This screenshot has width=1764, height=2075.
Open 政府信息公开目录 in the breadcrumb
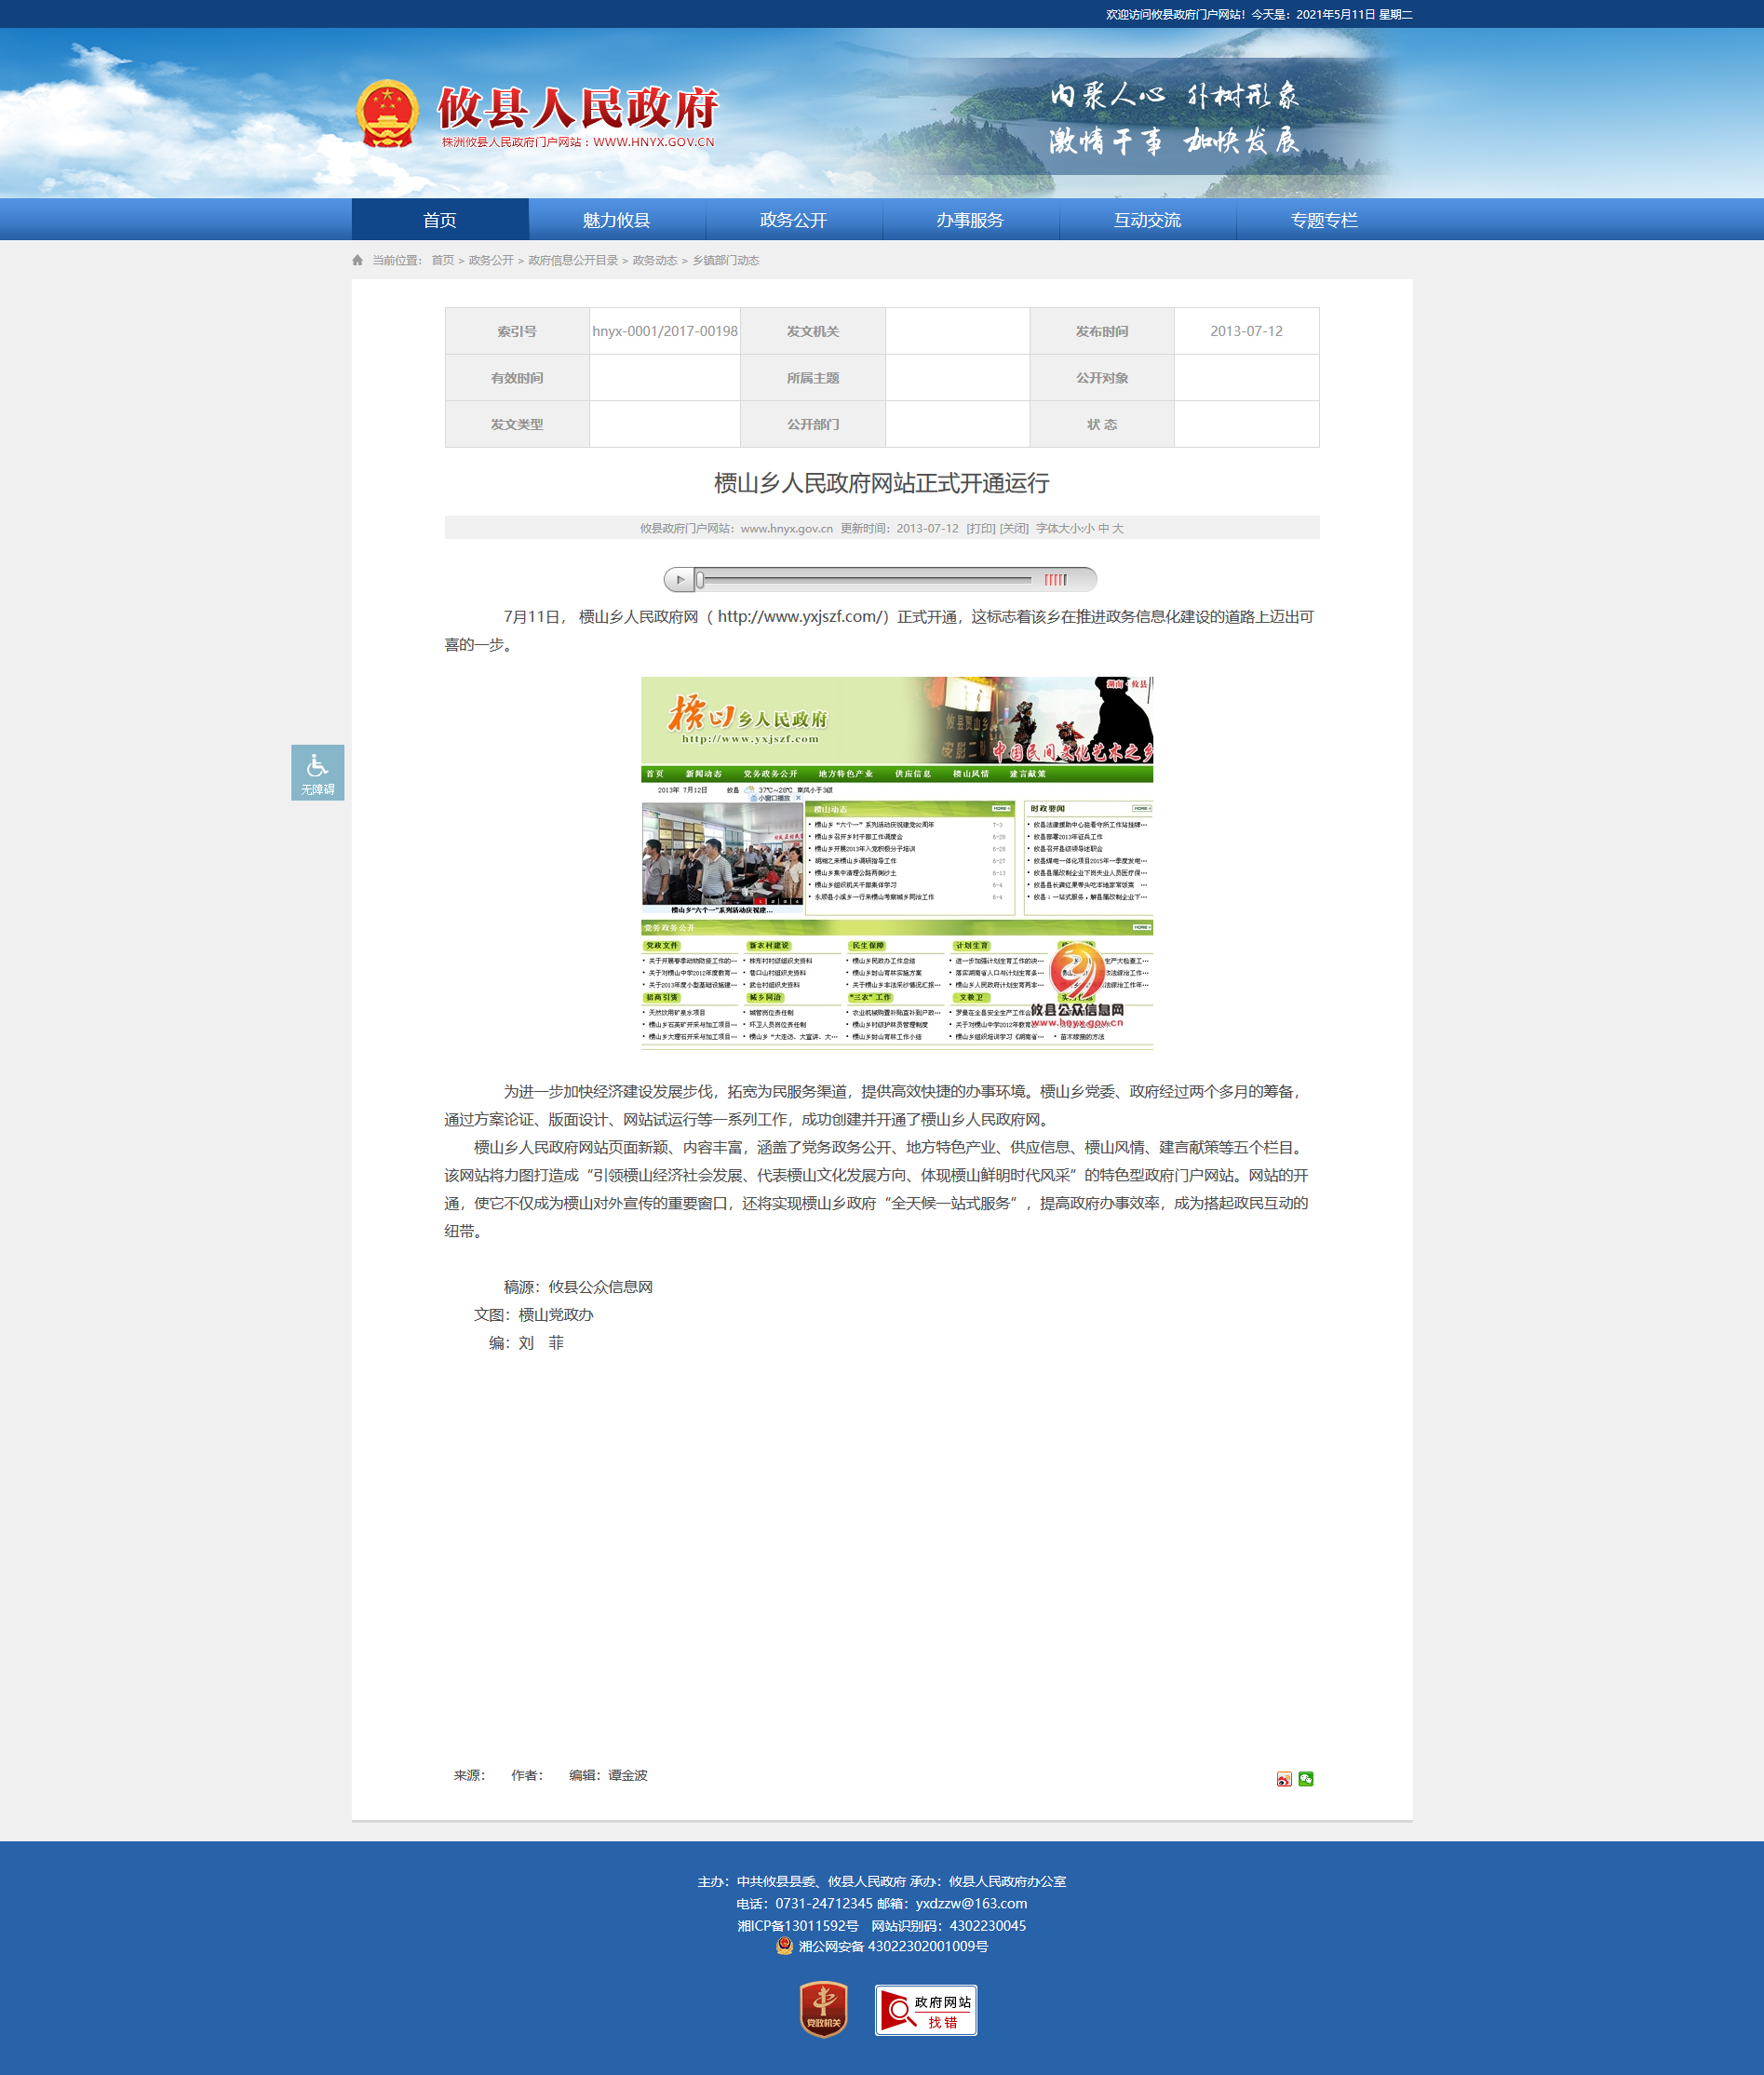(572, 261)
